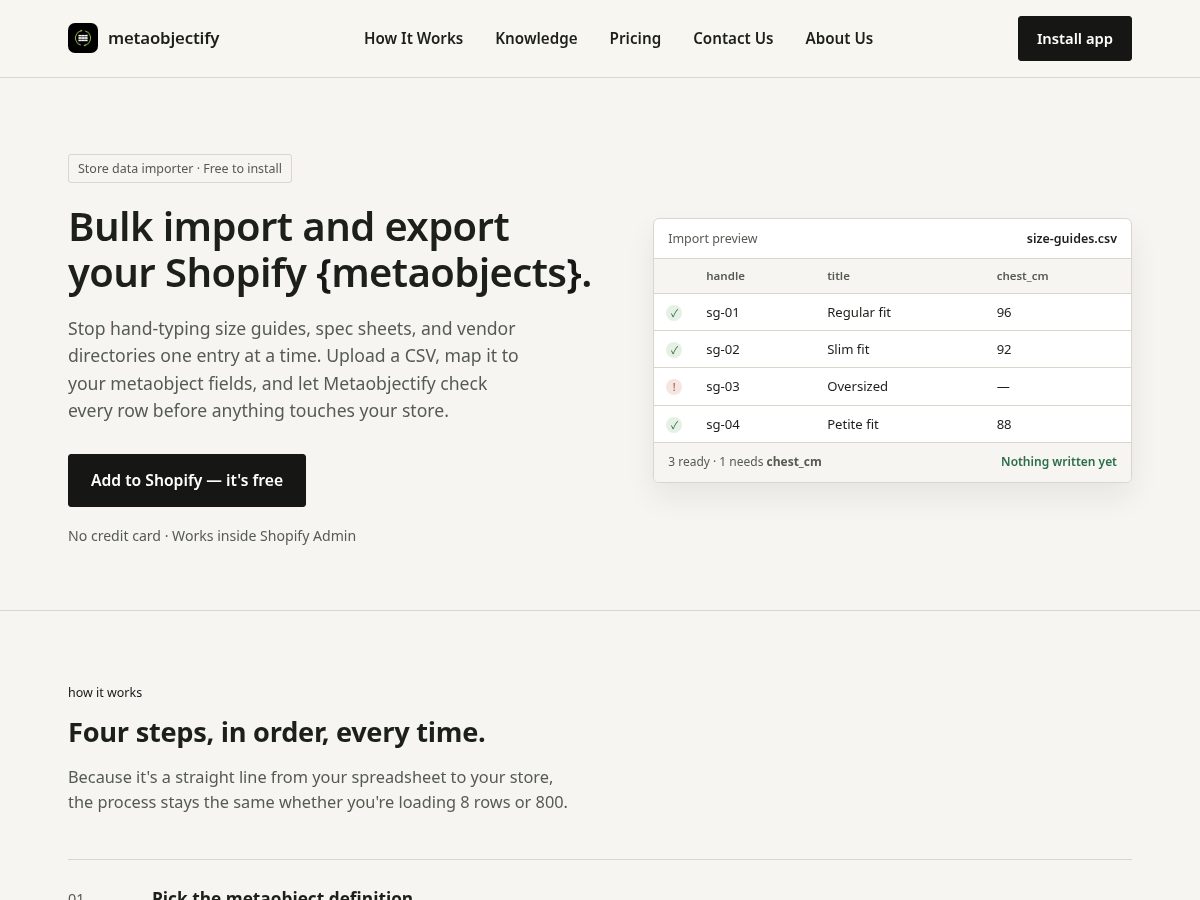1200x900 pixels.
Task: Click the Four steps, in order heading
Action: (x=277, y=733)
